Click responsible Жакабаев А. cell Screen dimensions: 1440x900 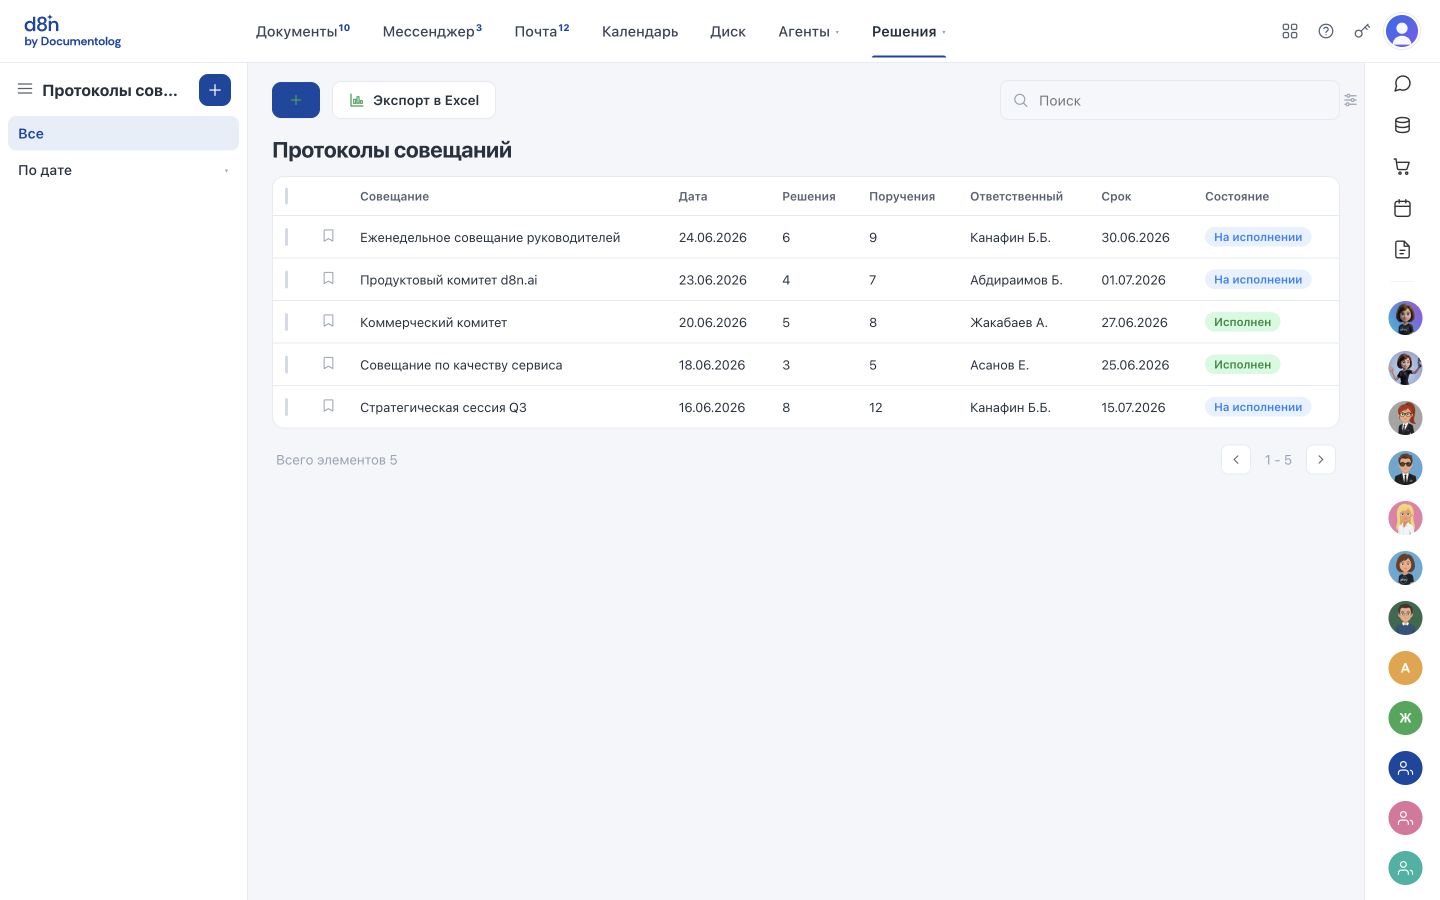pos(1009,323)
